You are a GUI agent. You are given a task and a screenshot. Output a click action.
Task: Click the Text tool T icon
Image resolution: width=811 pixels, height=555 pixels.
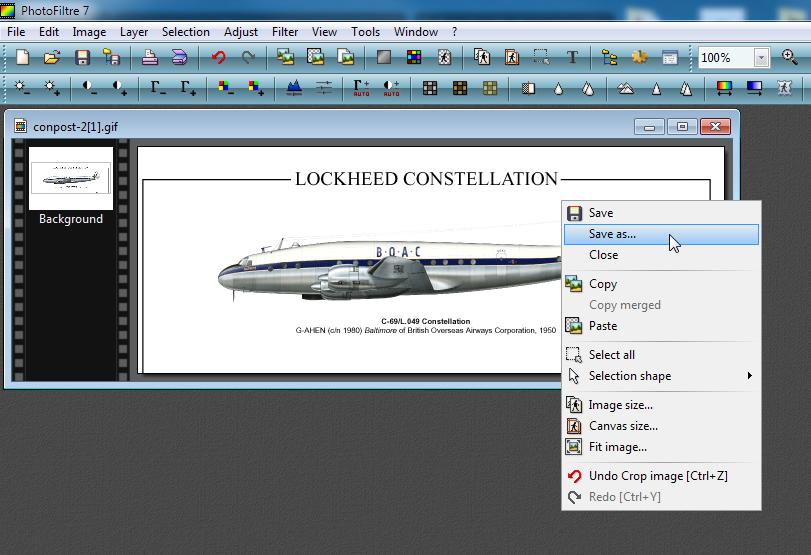tap(572, 57)
